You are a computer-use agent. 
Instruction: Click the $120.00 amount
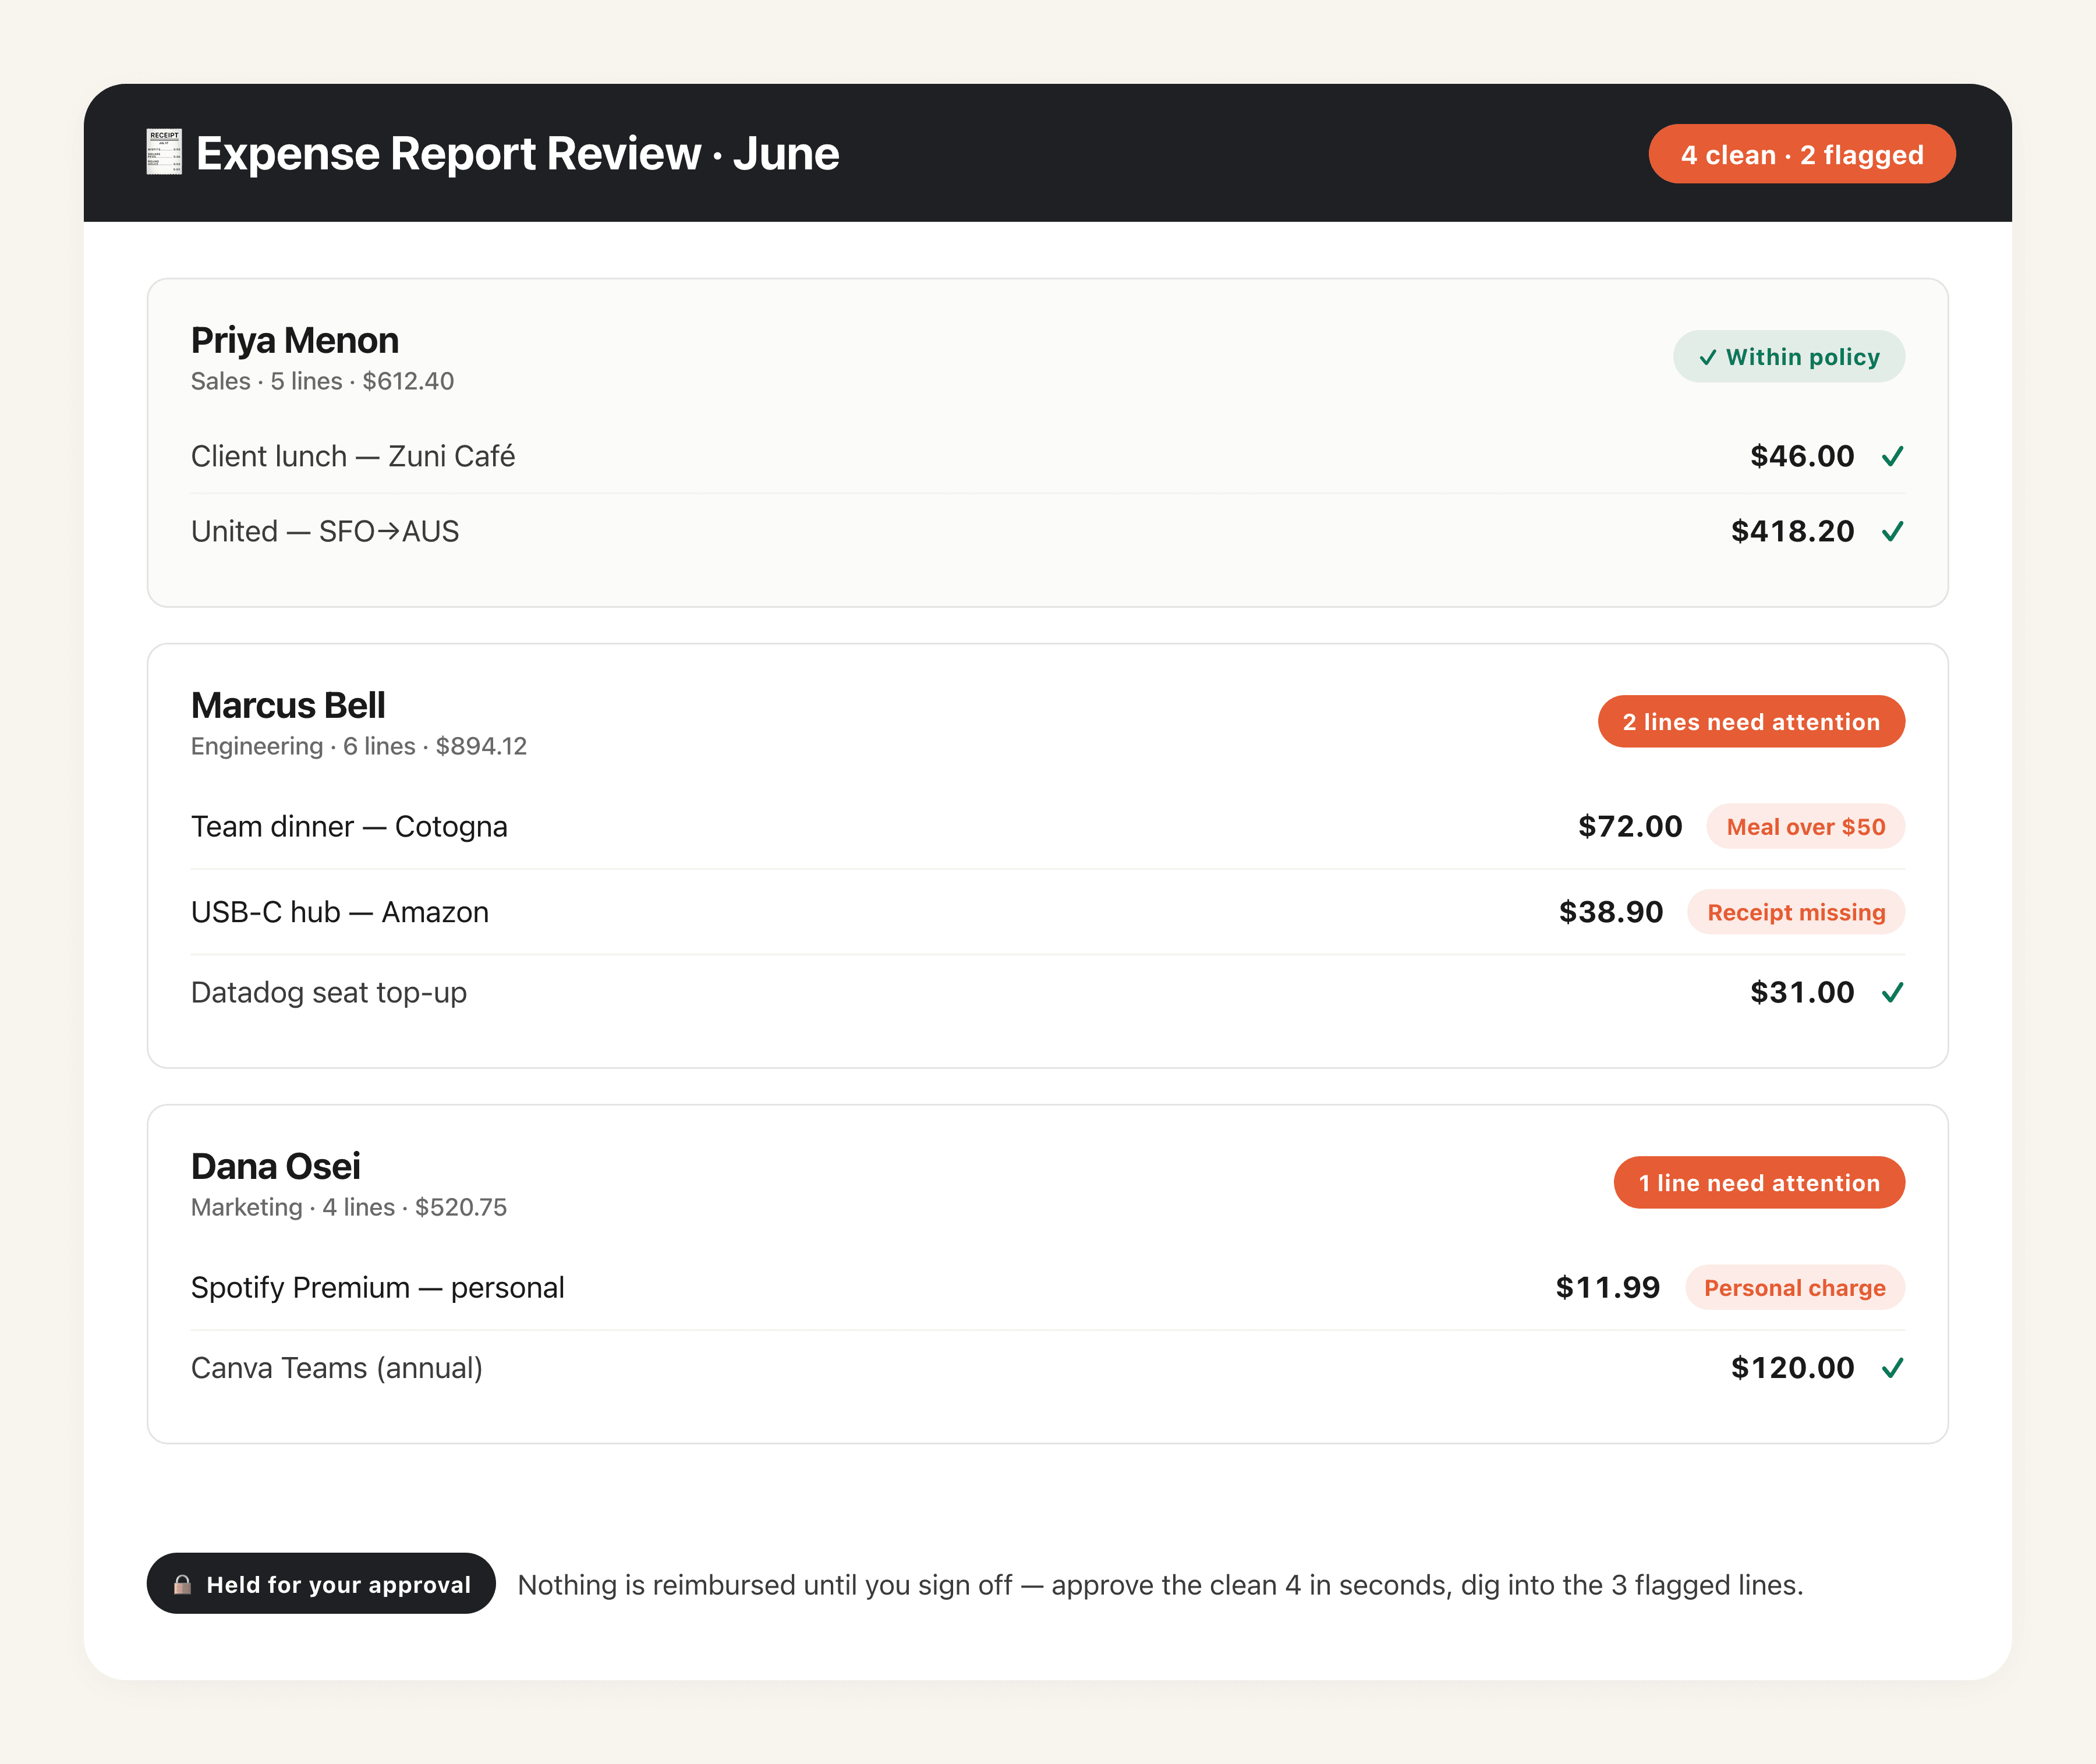coord(1793,1368)
